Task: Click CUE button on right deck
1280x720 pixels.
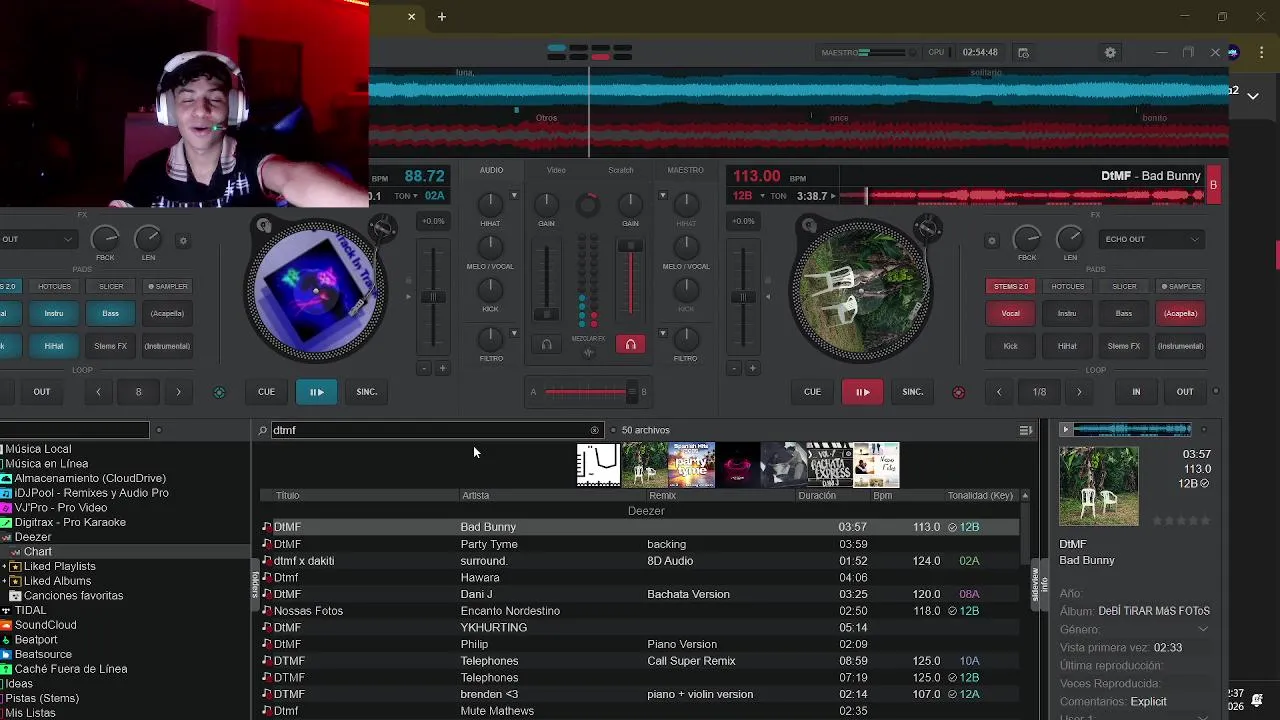Action: [x=812, y=392]
